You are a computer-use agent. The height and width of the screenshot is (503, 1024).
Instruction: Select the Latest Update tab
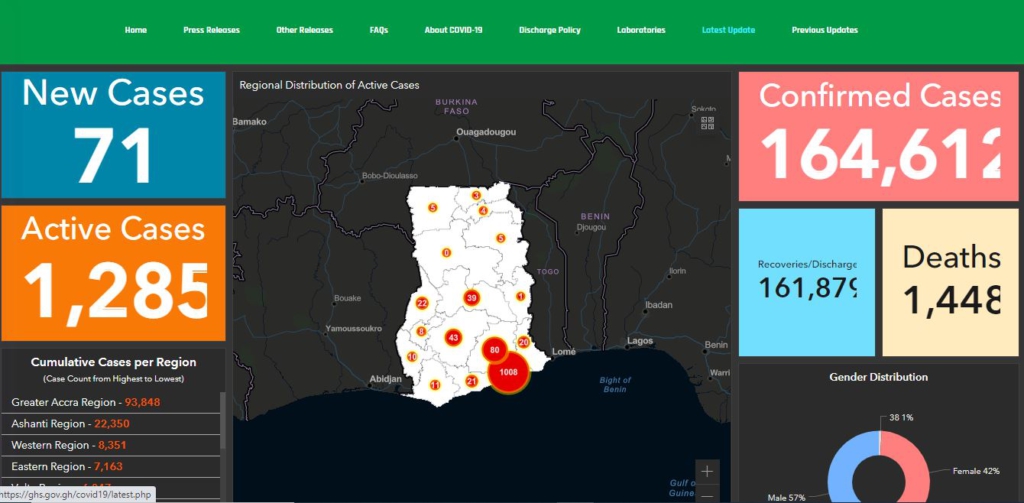point(729,30)
